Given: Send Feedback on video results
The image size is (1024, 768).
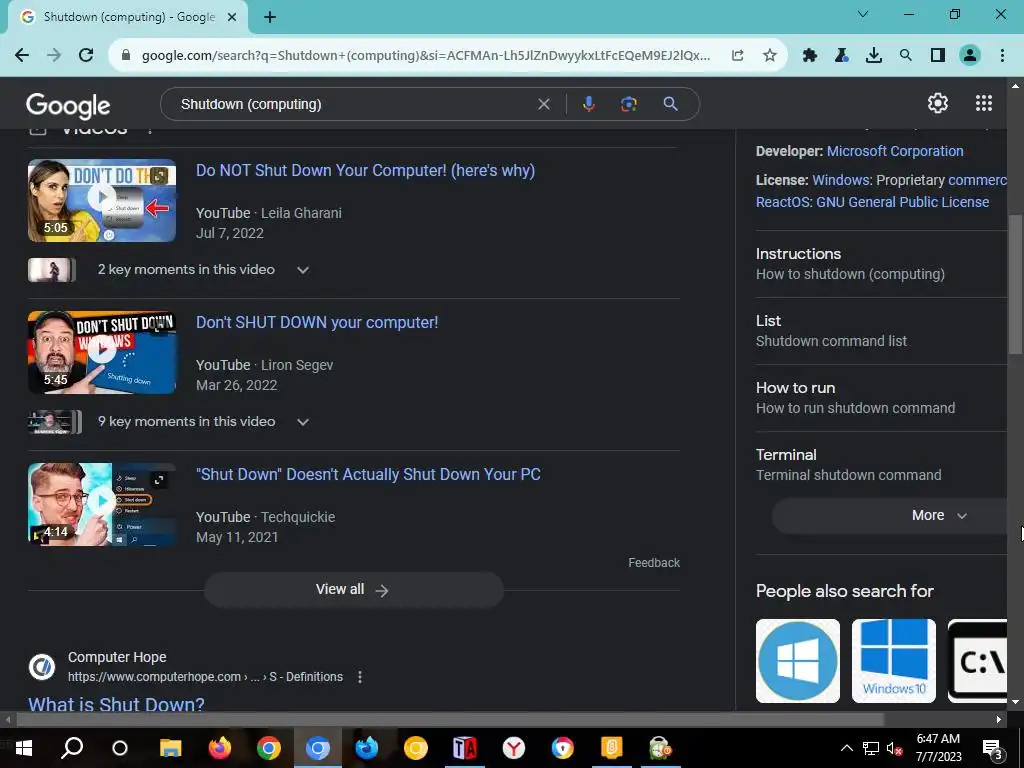Looking at the screenshot, I should [x=654, y=563].
